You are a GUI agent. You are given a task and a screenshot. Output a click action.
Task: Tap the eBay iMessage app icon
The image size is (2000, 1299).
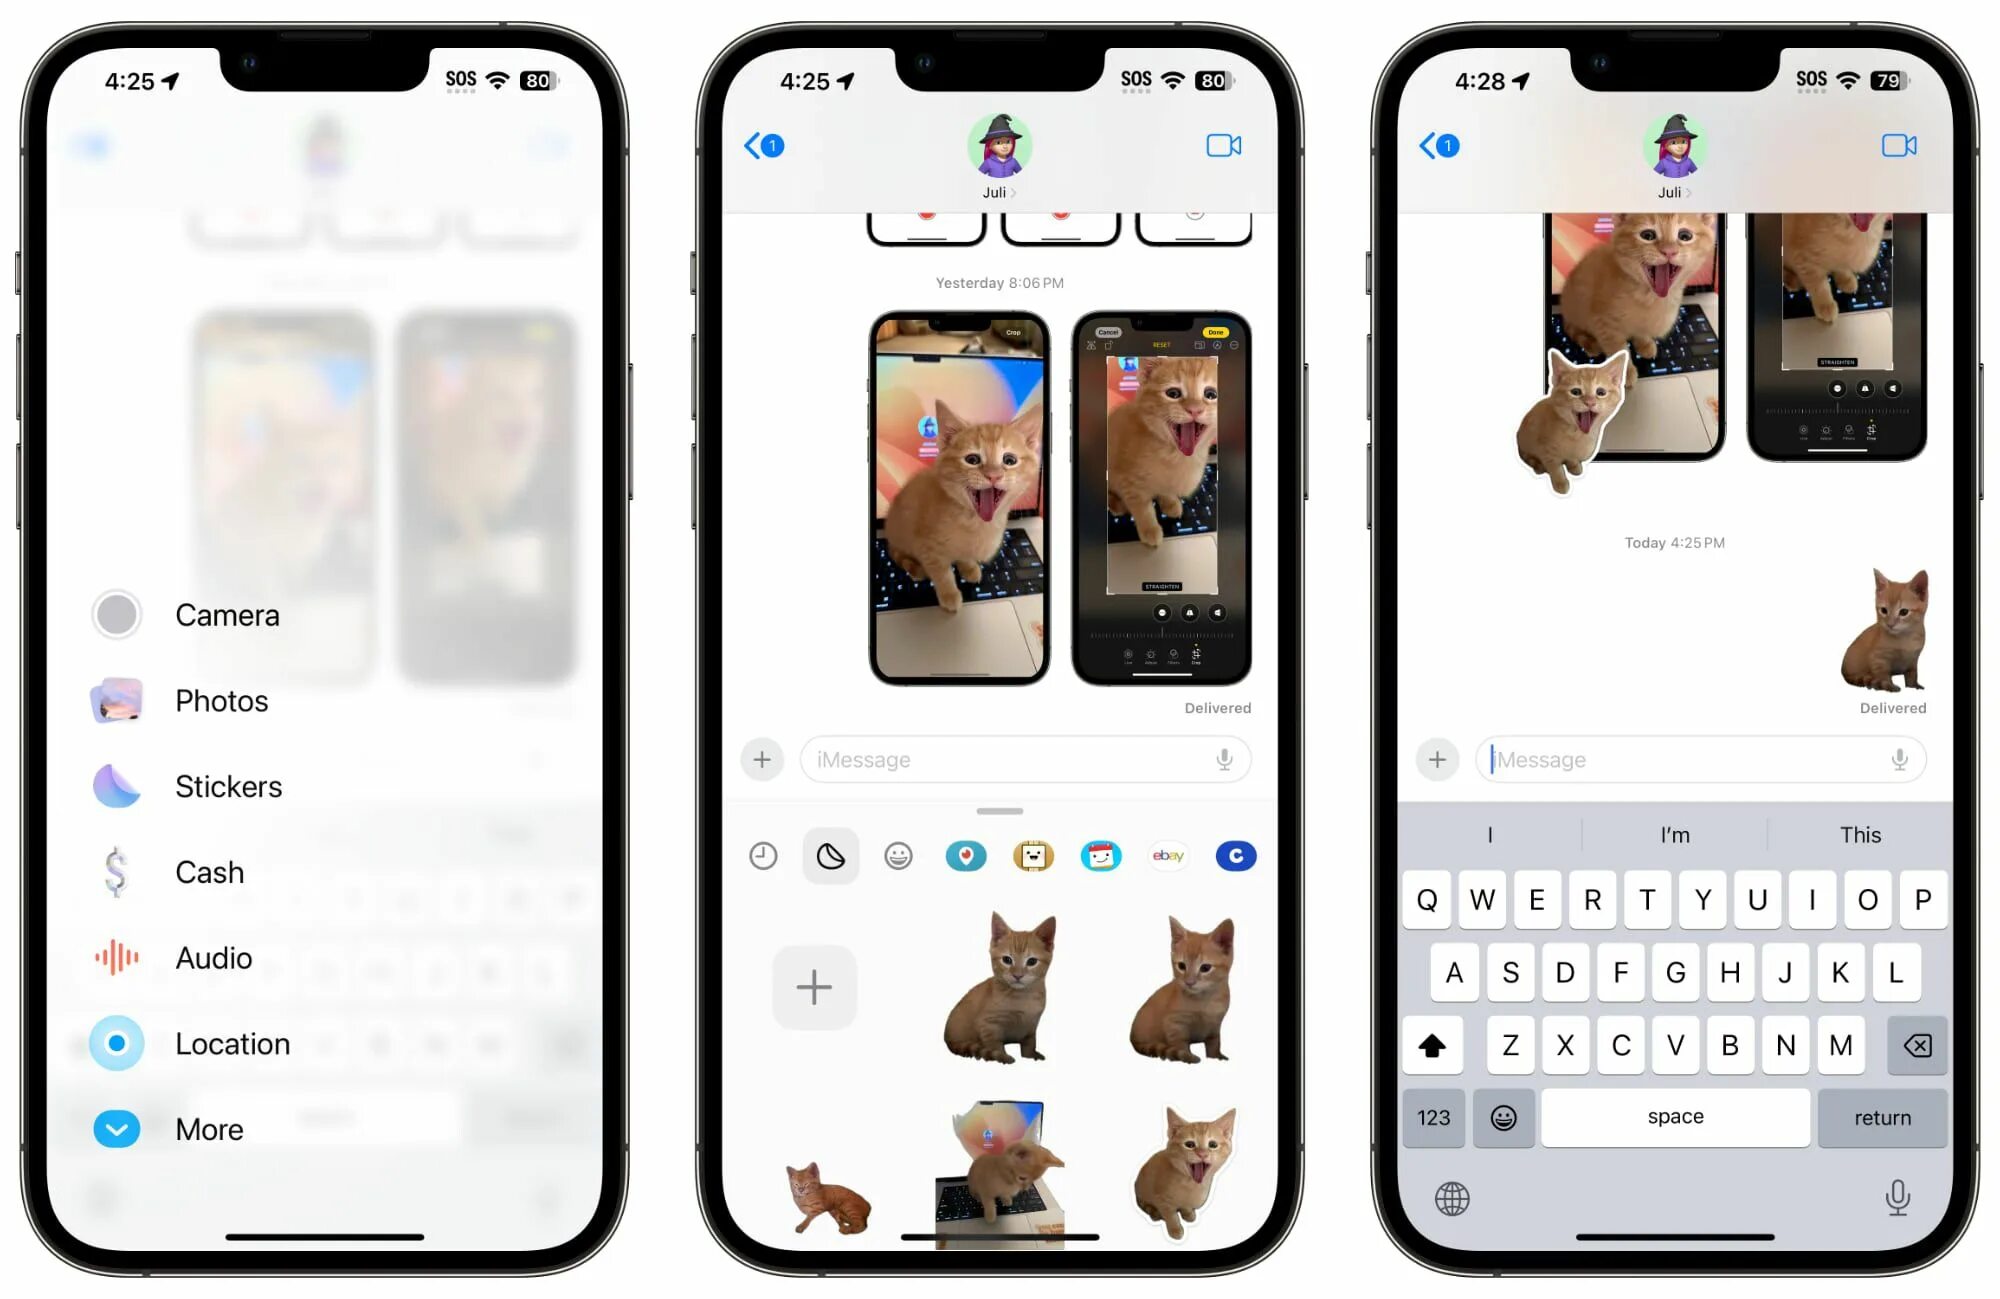coord(1166,856)
